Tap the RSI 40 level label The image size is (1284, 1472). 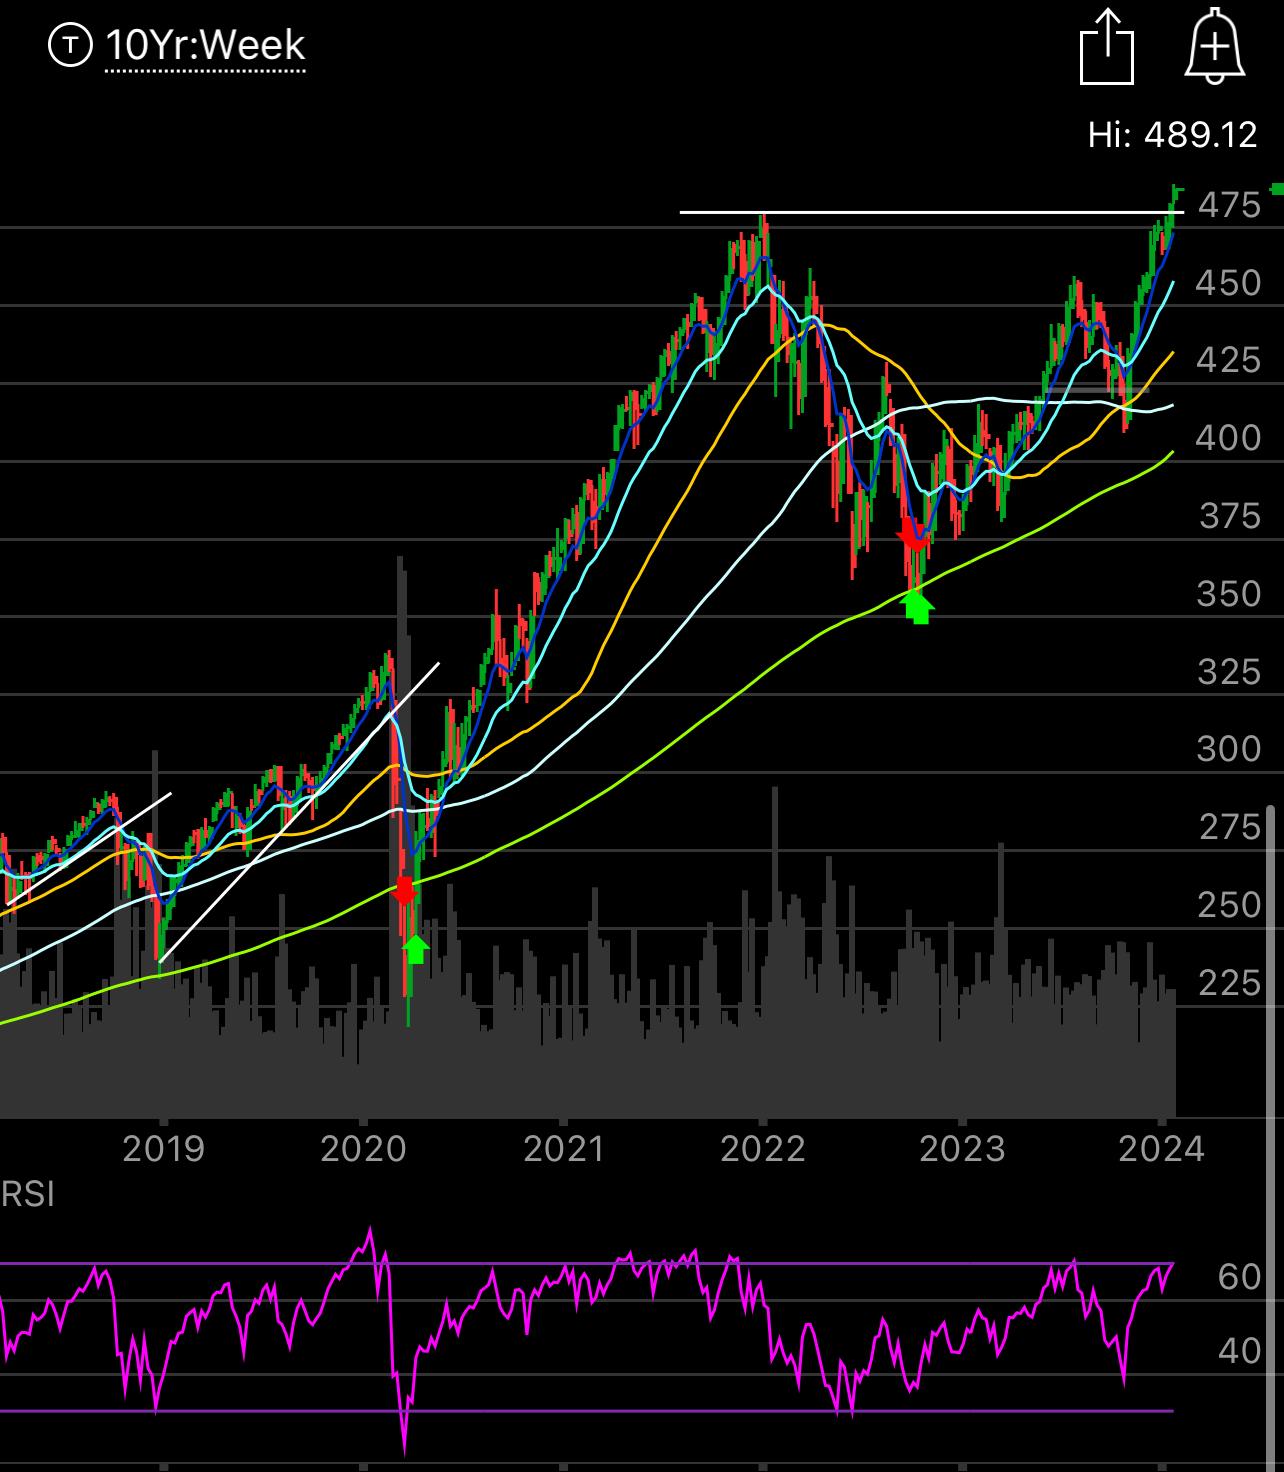[1239, 1351]
